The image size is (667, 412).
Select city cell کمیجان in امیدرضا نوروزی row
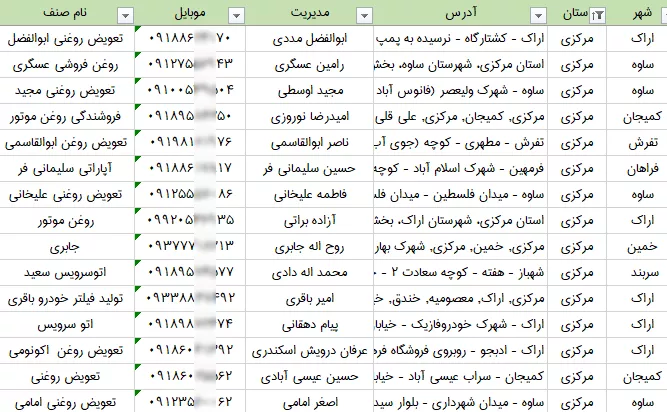637,116
